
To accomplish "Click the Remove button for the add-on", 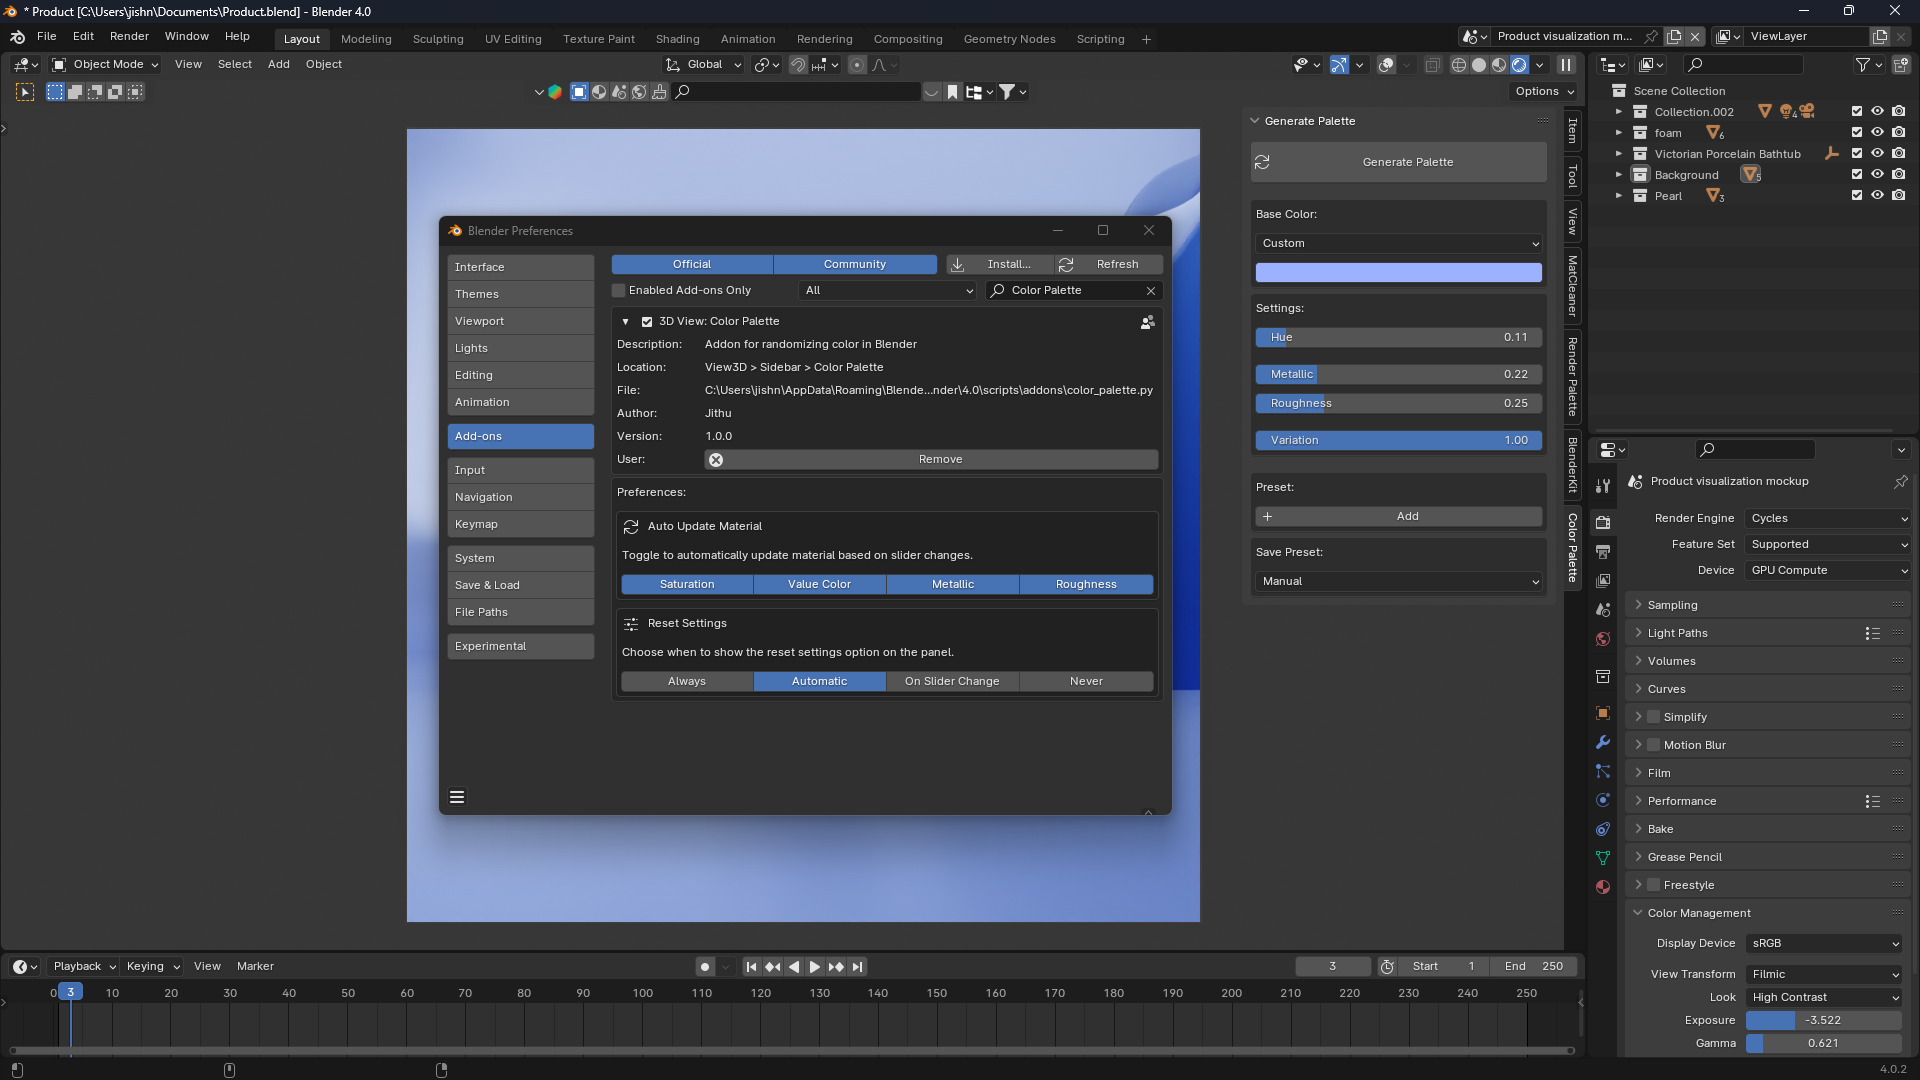I will point(940,459).
